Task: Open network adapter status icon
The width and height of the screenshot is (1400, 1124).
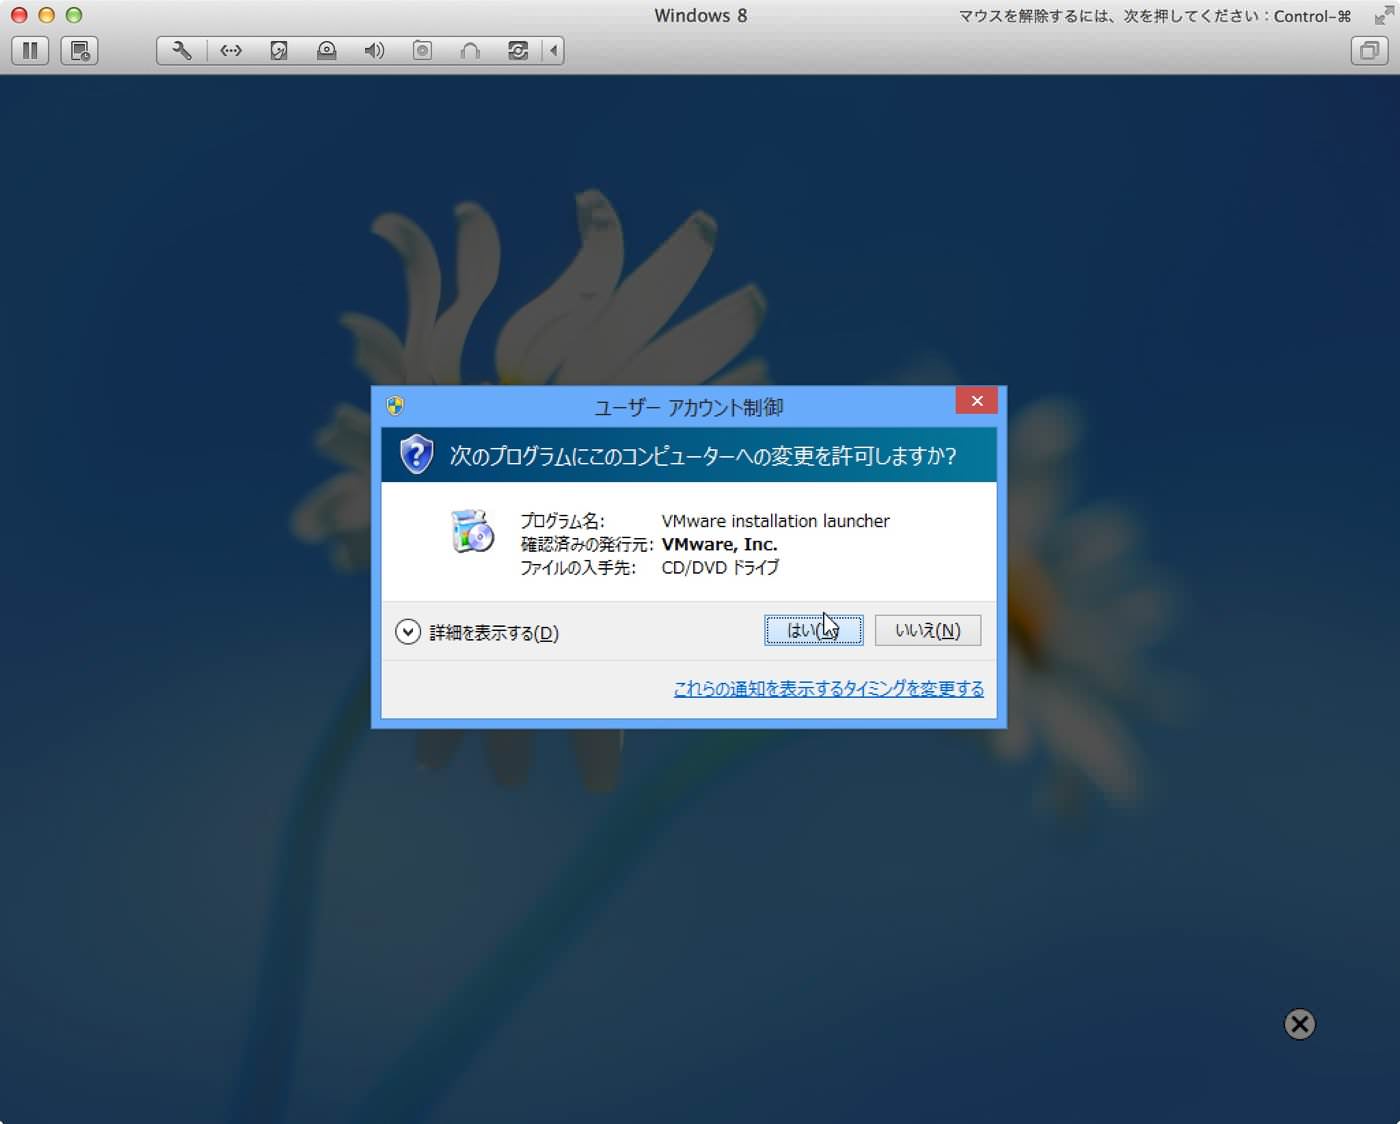Action: point(231,50)
